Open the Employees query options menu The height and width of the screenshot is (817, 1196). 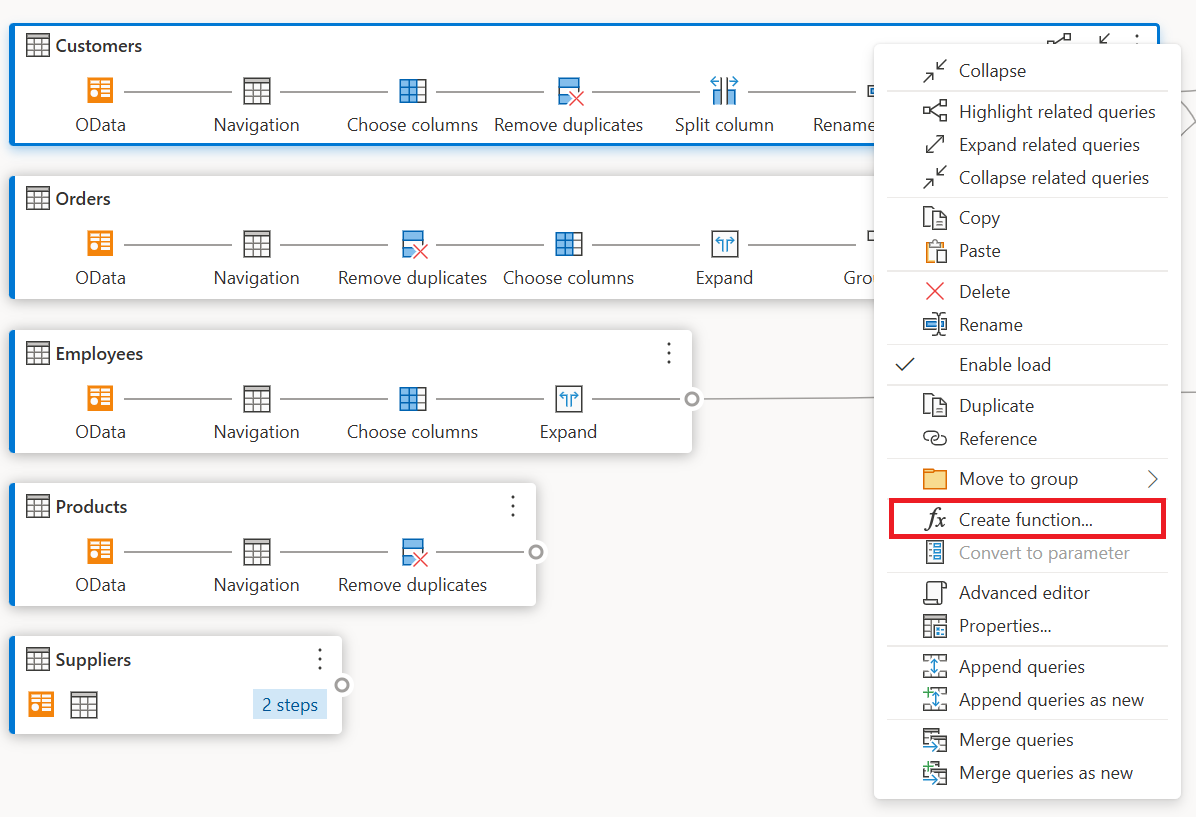tap(669, 353)
